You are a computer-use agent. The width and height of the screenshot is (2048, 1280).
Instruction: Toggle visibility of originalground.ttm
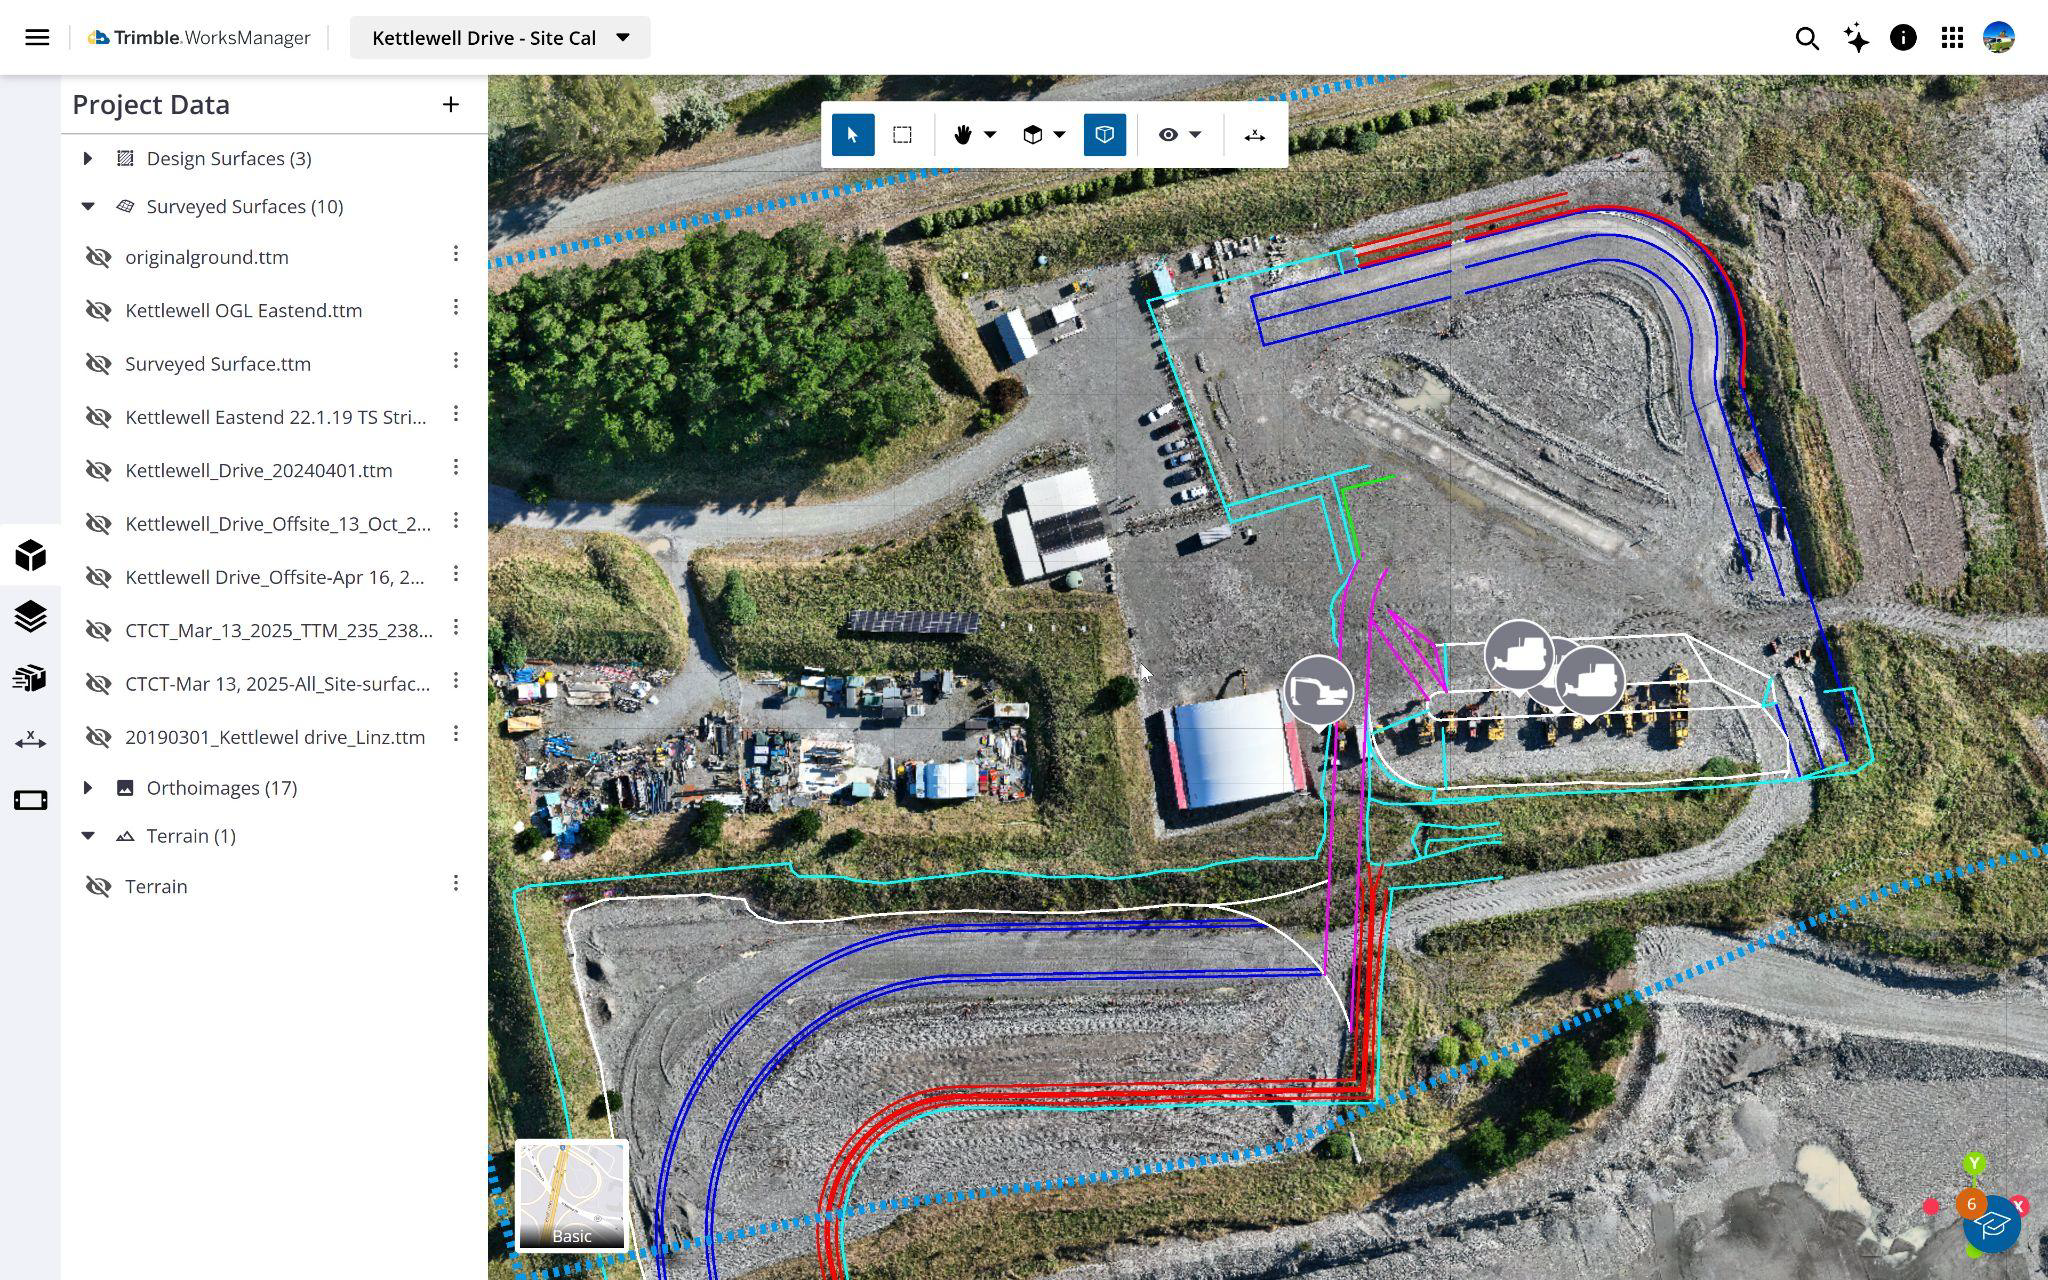click(100, 257)
